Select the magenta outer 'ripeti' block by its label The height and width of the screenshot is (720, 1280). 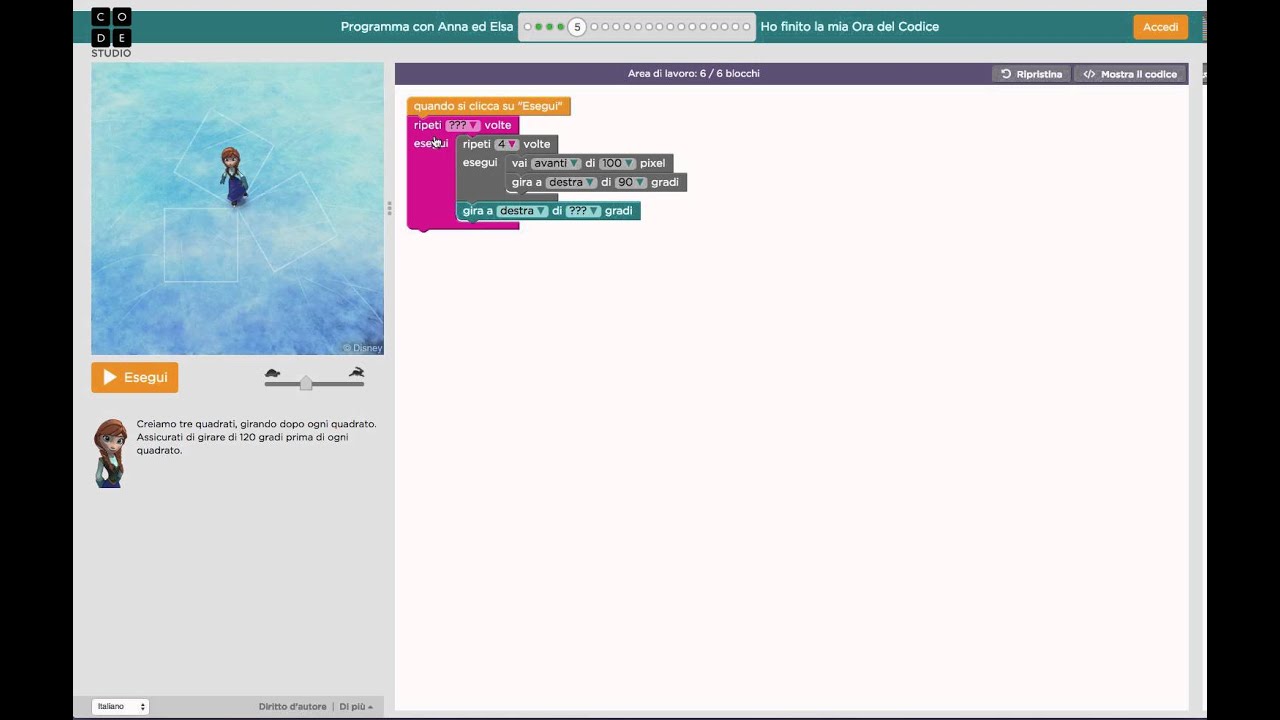pos(427,125)
